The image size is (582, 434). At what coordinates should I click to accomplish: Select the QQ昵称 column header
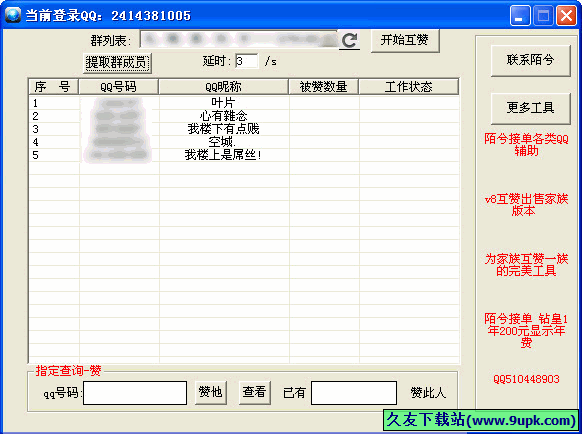pyautogui.click(x=223, y=87)
